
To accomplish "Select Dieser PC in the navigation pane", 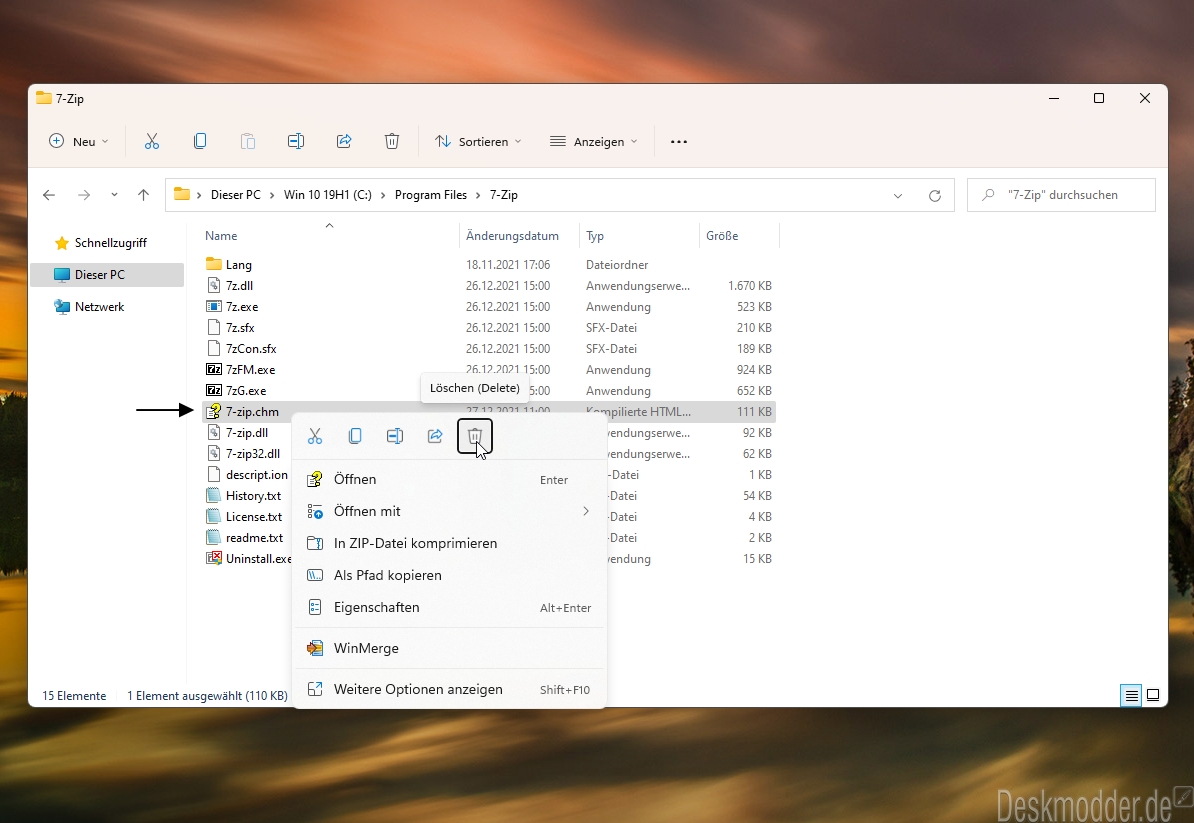I will [107, 275].
